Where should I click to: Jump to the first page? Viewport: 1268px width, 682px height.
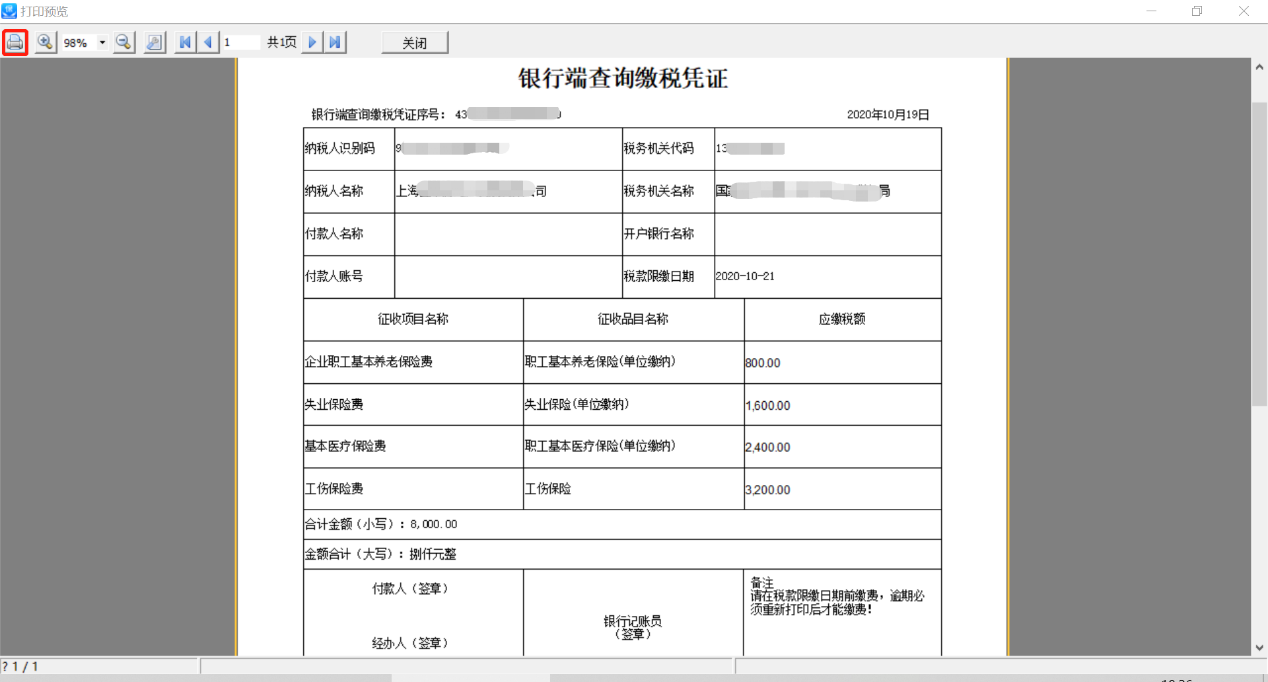[185, 42]
